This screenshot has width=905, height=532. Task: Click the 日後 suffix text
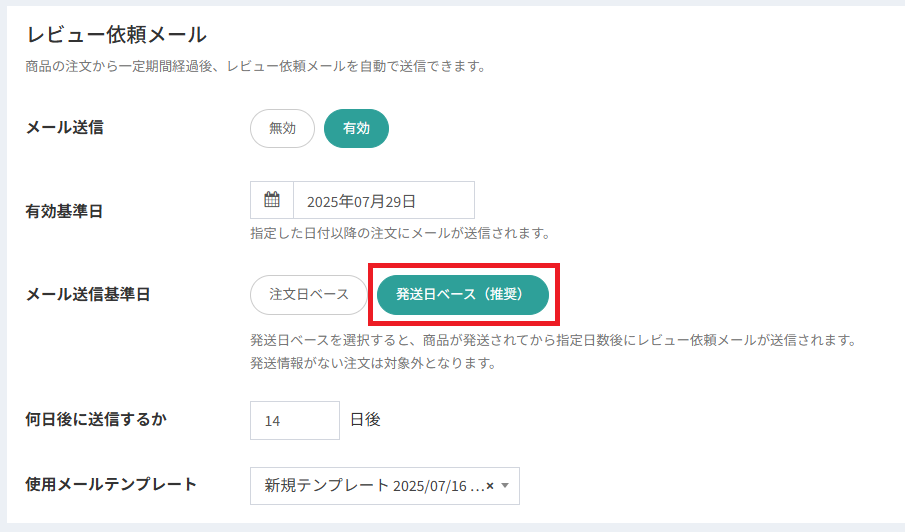point(365,420)
